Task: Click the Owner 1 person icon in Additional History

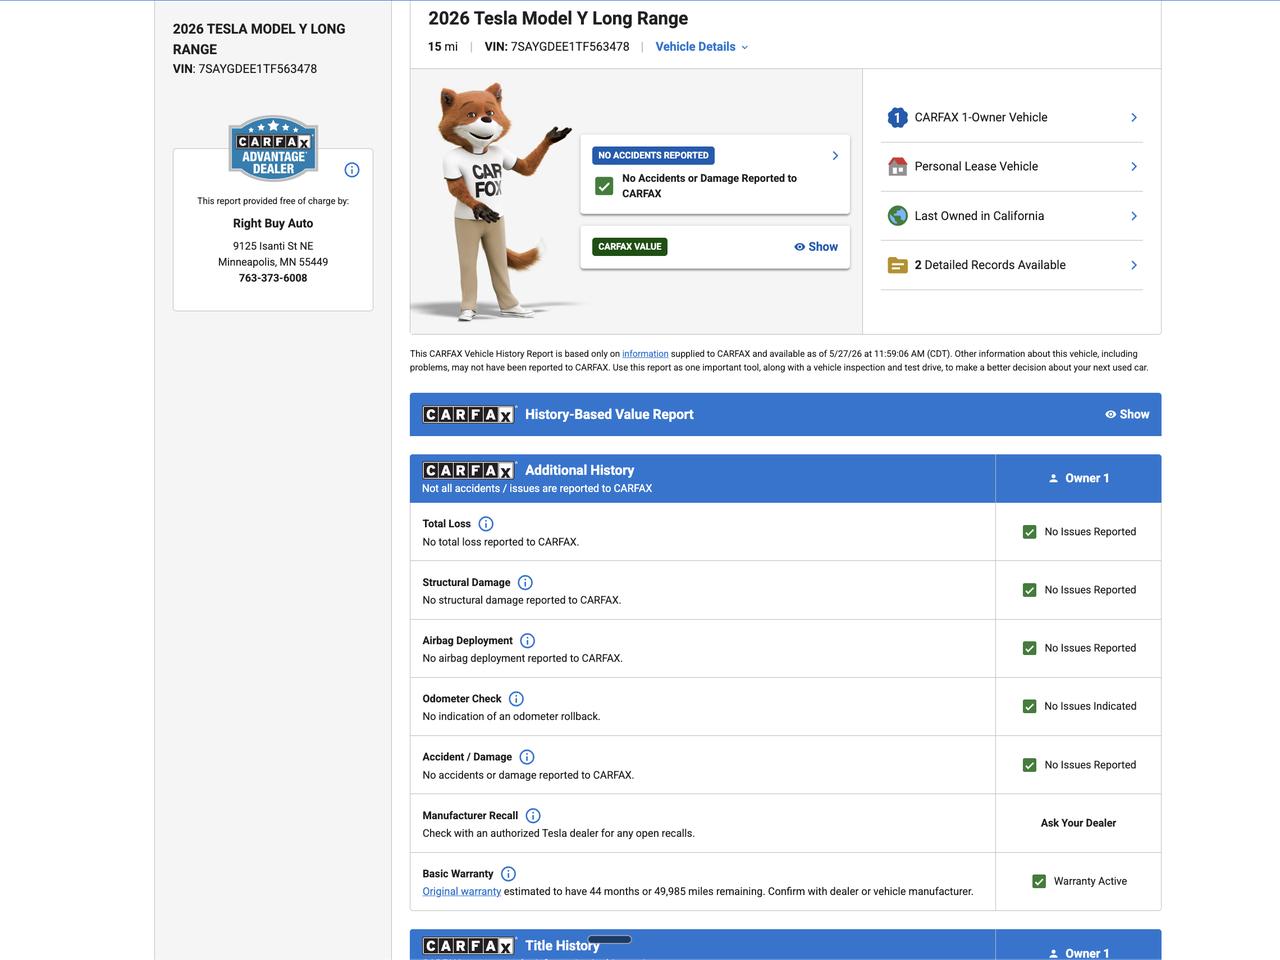Action: pos(1053,478)
